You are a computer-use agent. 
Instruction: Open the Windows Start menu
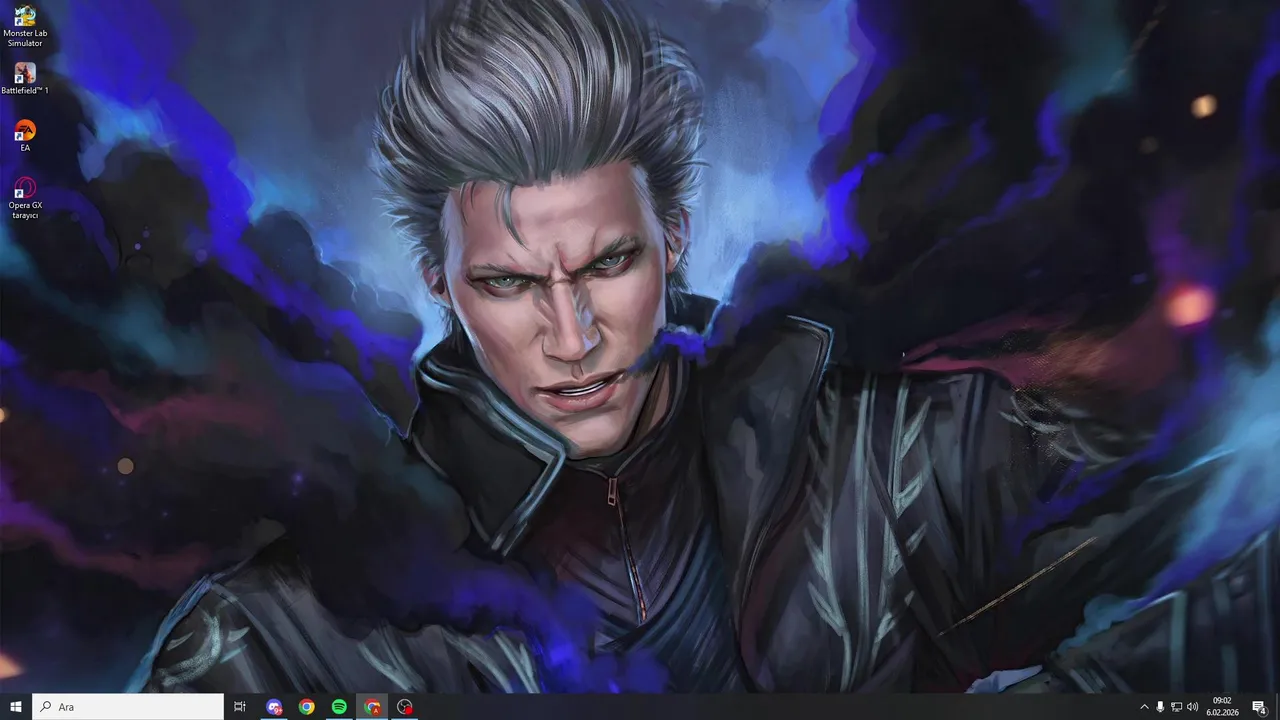16,707
